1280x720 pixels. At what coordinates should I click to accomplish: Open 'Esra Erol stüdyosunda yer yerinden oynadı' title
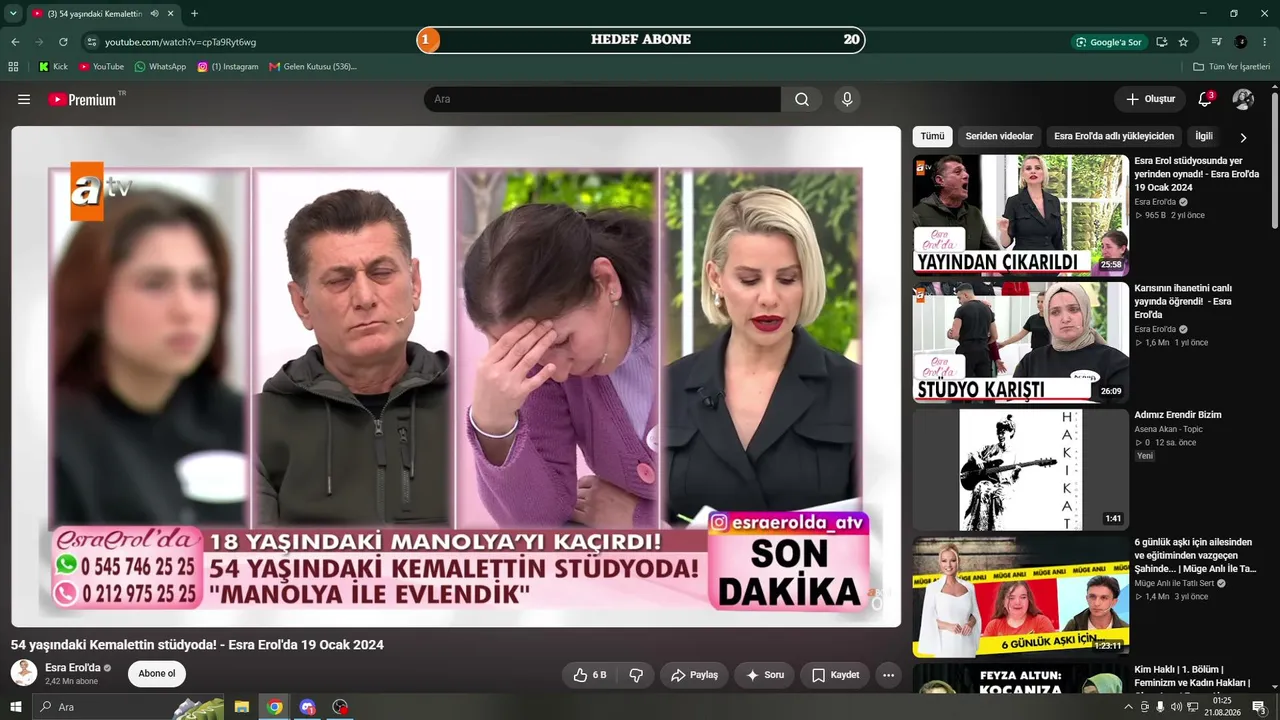1196,174
